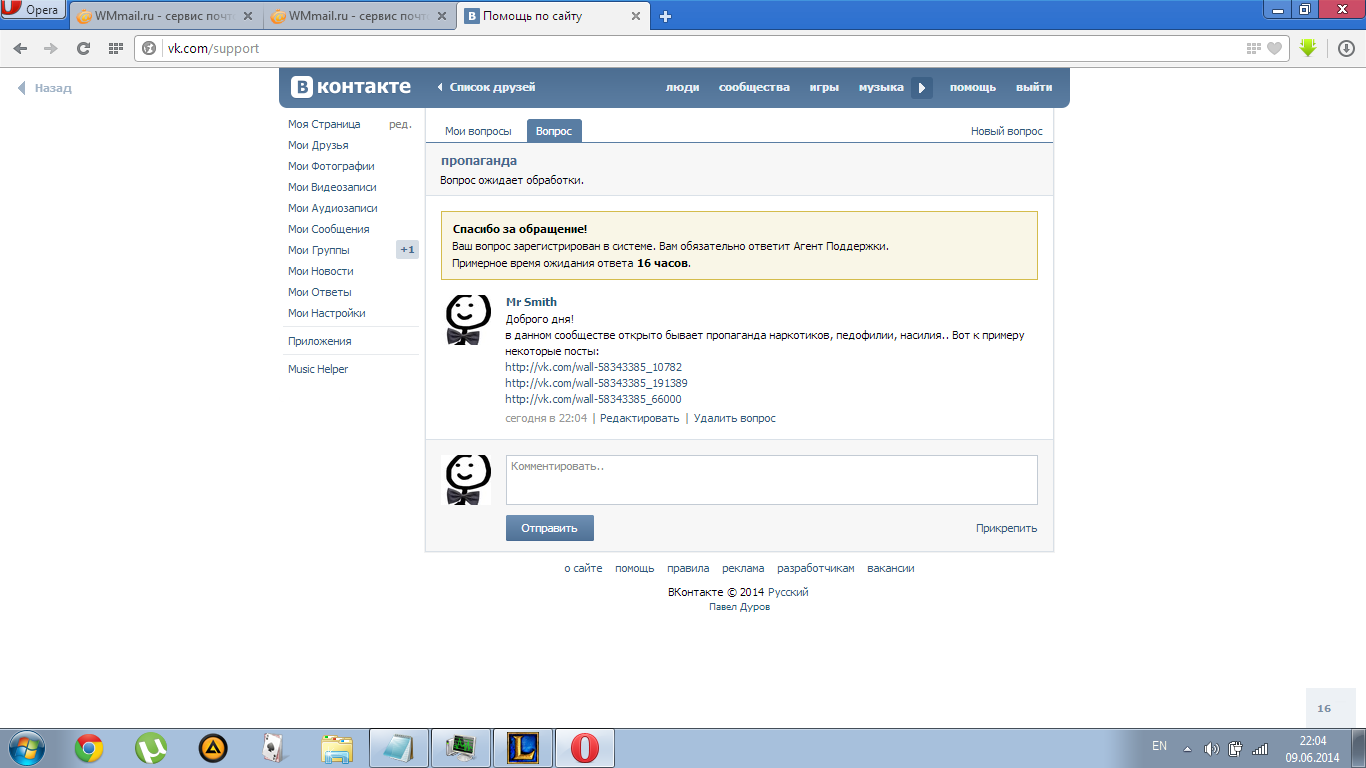
Task: Reload the page with the refresh icon
Action: tap(83, 48)
